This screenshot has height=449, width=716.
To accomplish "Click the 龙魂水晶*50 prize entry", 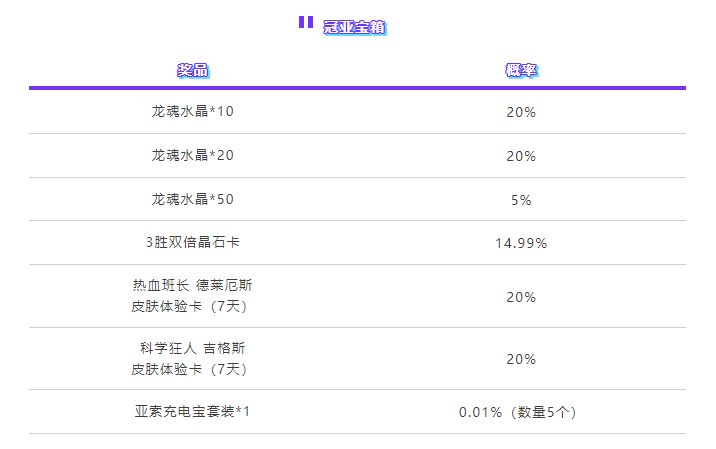I will coord(193,199).
